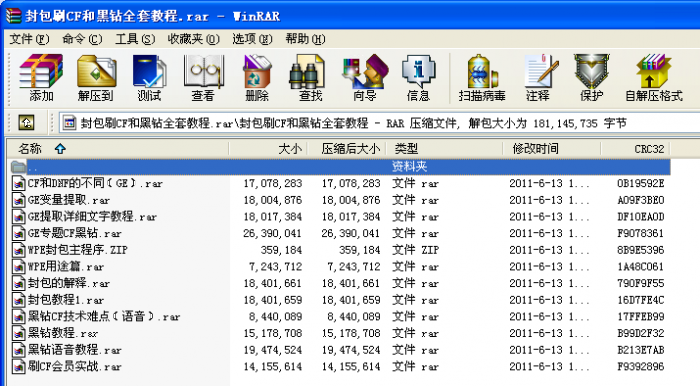The width and height of the screenshot is (700, 386).
Task: Open the 查看 (View) book icon
Action: point(203,78)
